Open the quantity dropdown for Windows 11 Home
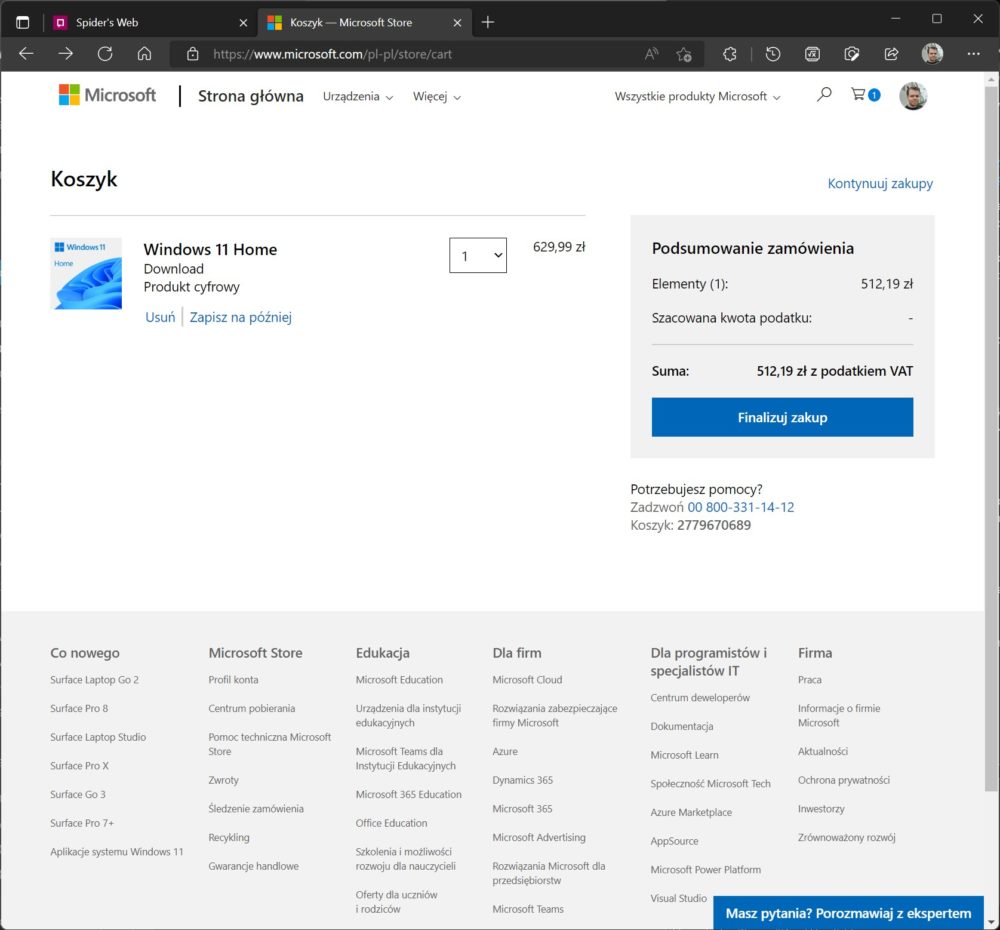The image size is (1000, 930). (x=478, y=255)
